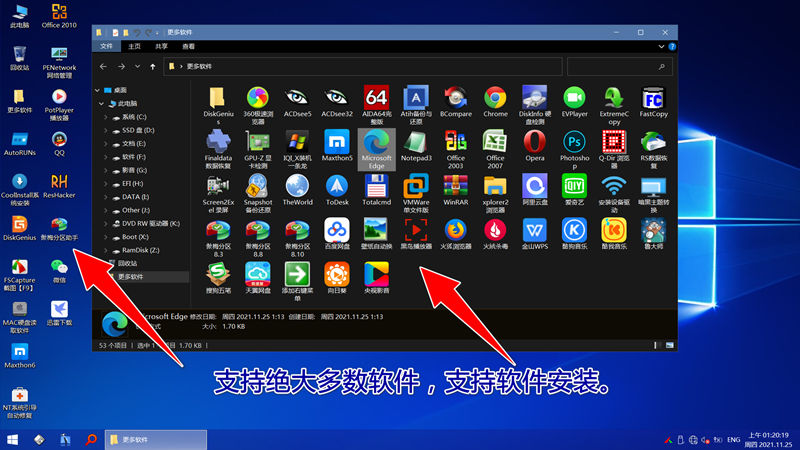The image size is (800, 450).
Task: Click the address bar path 更多软件
Action: pos(199,66)
